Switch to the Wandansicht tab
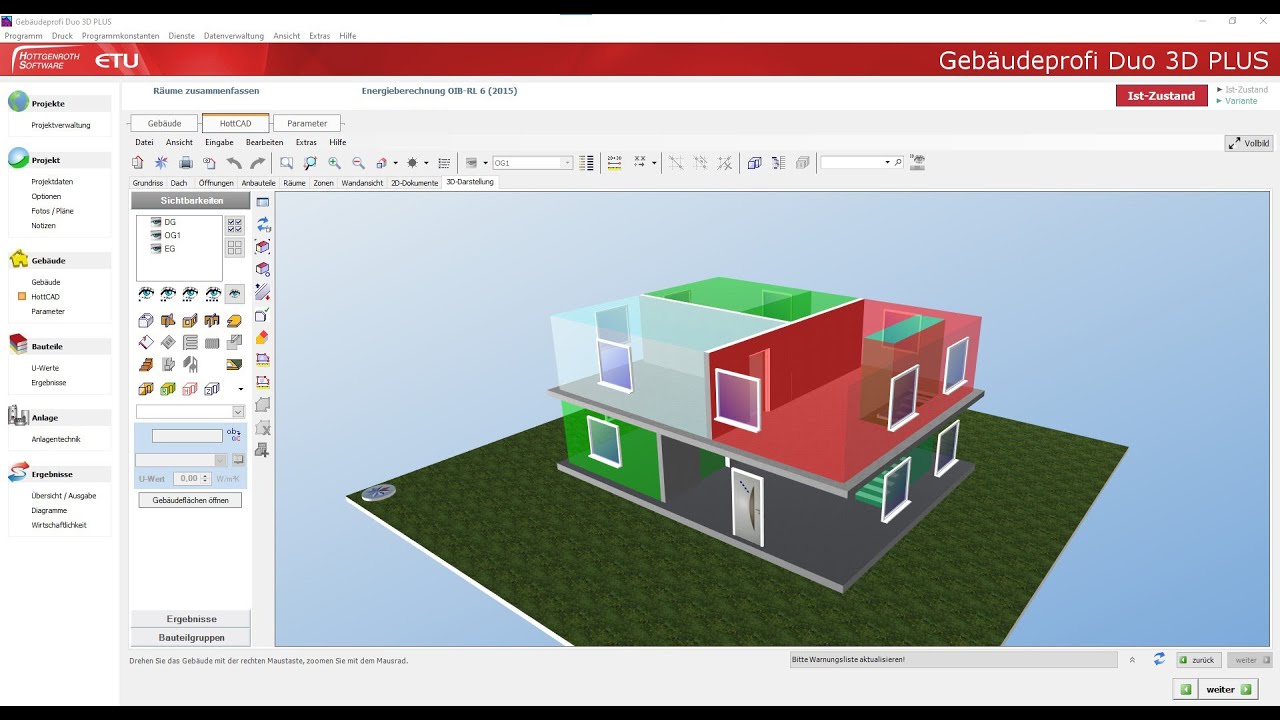The width and height of the screenshot is (1280, 720). pos(362,183)
